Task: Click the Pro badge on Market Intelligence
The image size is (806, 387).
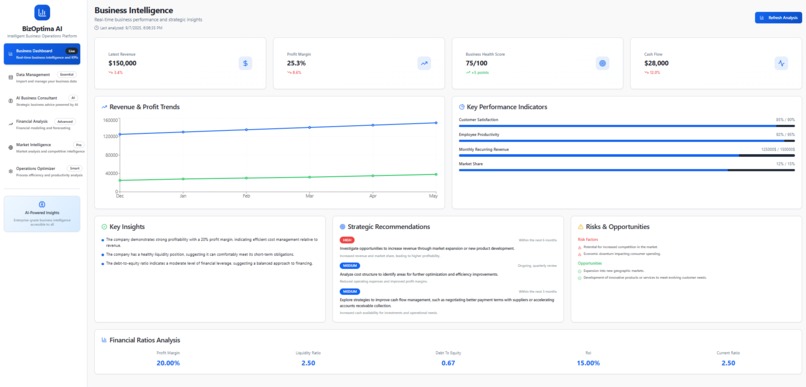Action: coord(78,145)
